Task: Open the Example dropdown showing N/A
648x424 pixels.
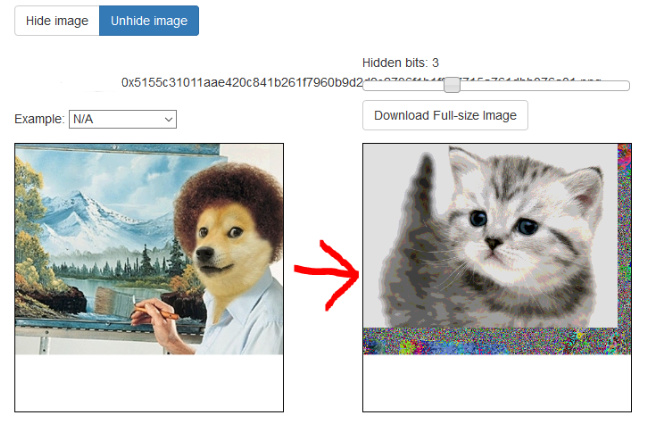Action: coord(123,119)
